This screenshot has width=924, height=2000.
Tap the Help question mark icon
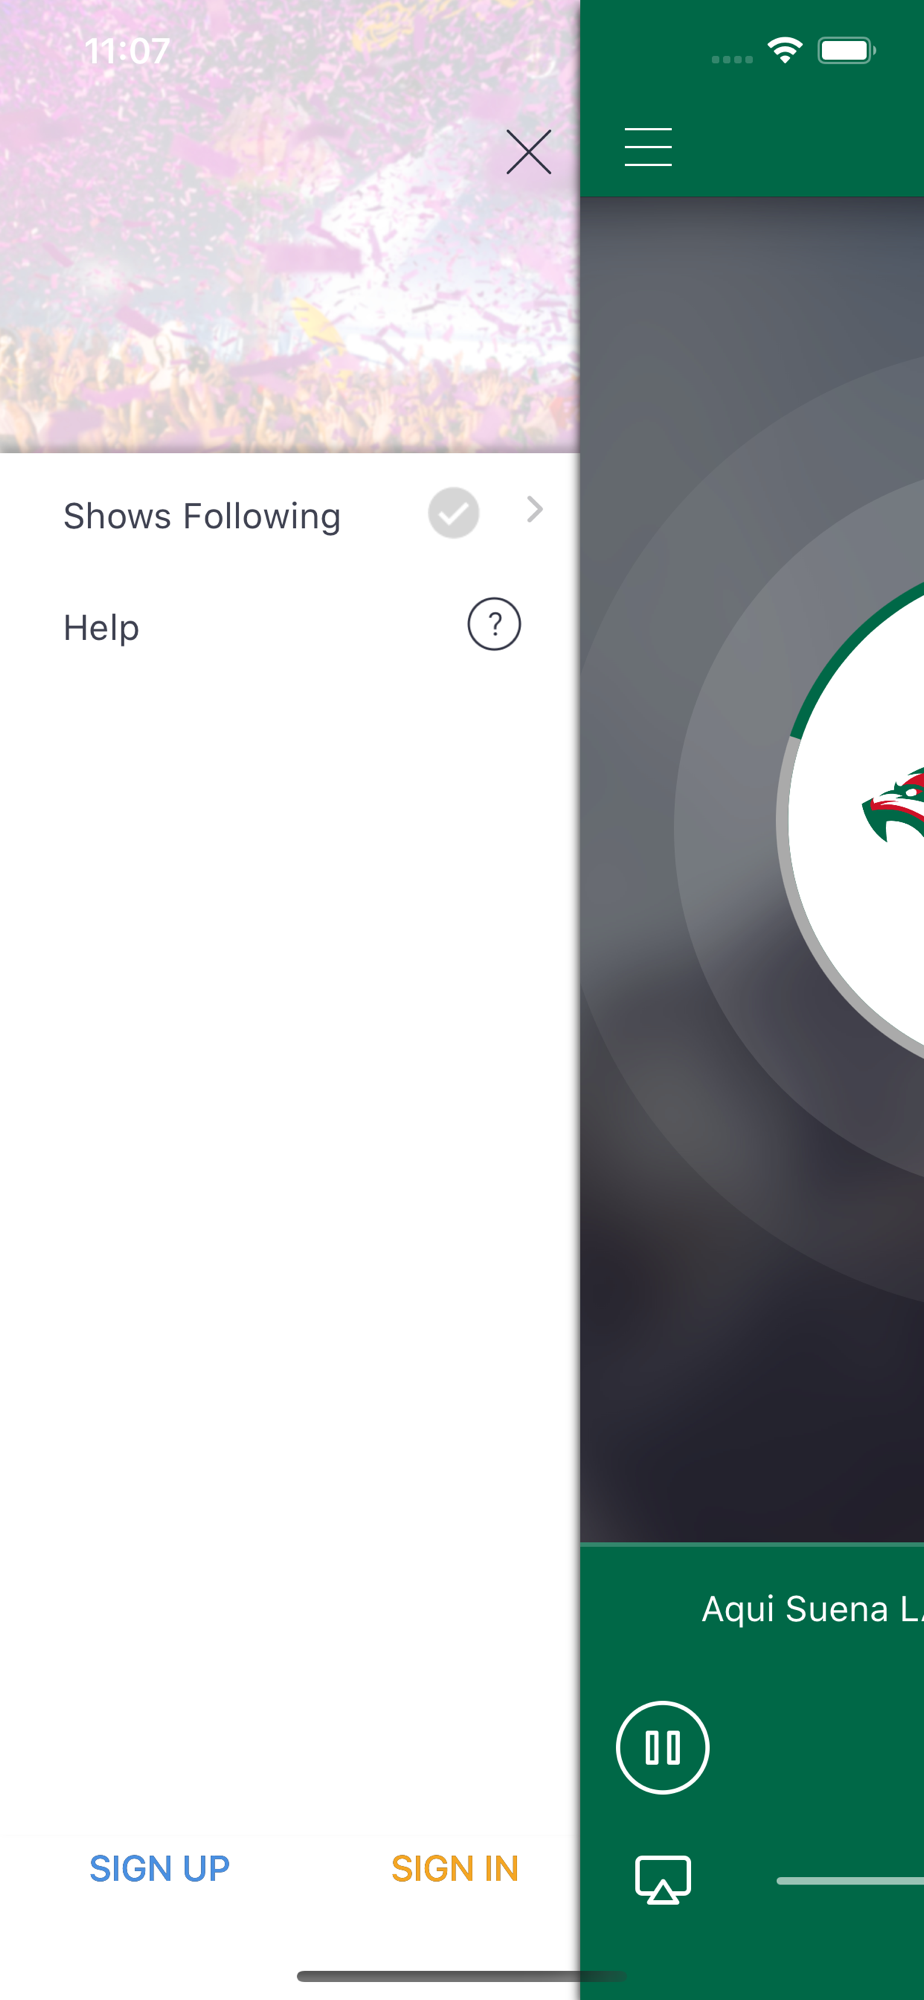[x=494, y=624]
